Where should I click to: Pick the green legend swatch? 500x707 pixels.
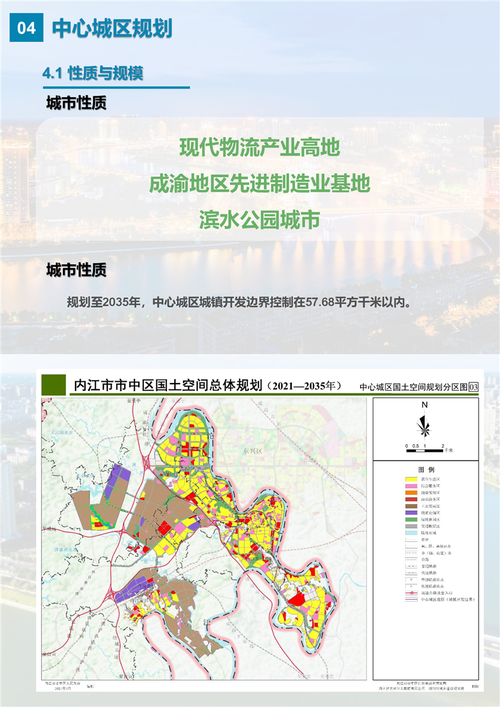pos(411,519)
